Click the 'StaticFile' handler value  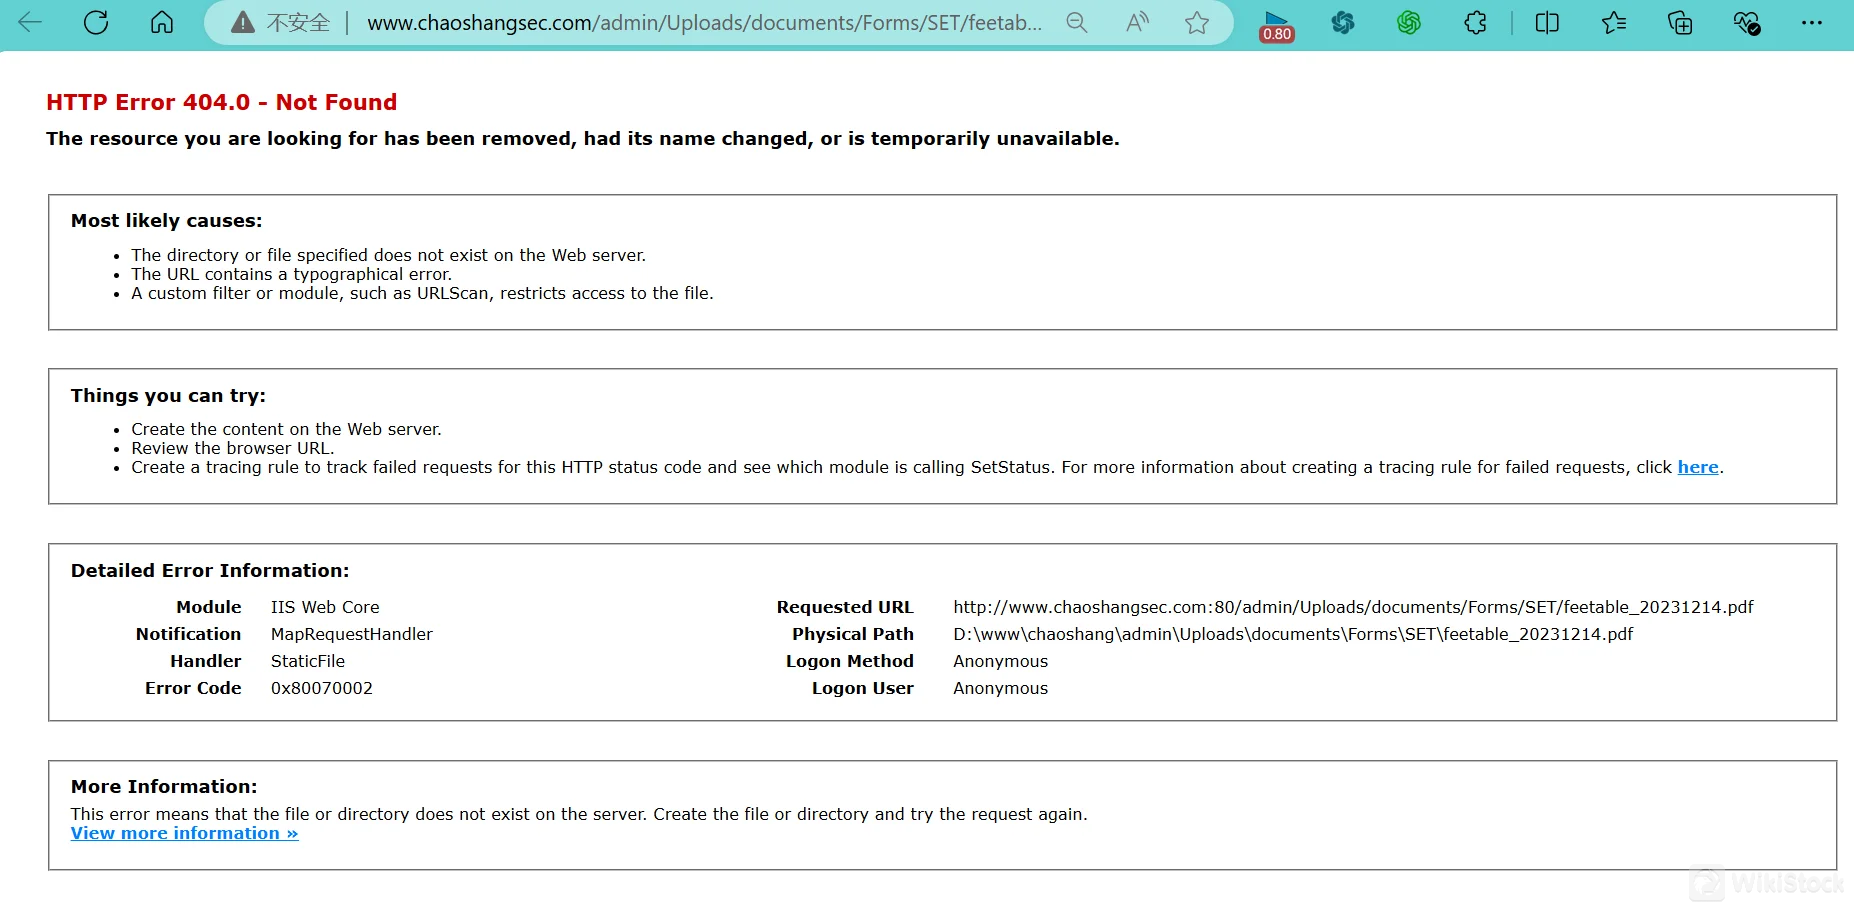pyautogui.click(x=308, y=661)
